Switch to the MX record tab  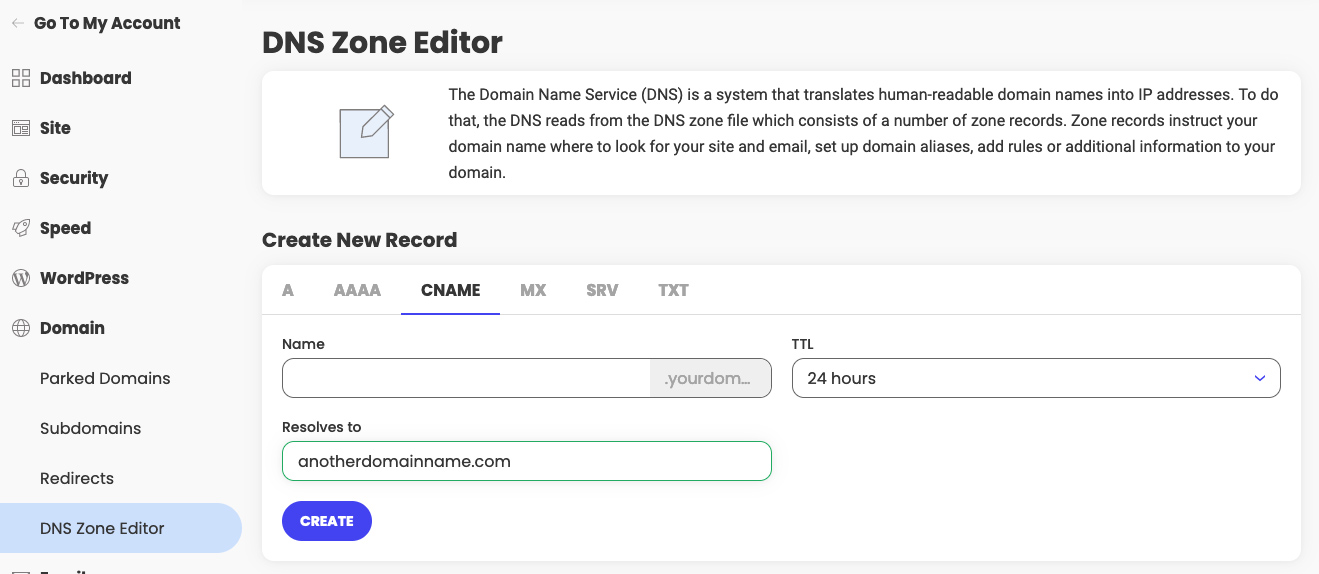point(533,290)
